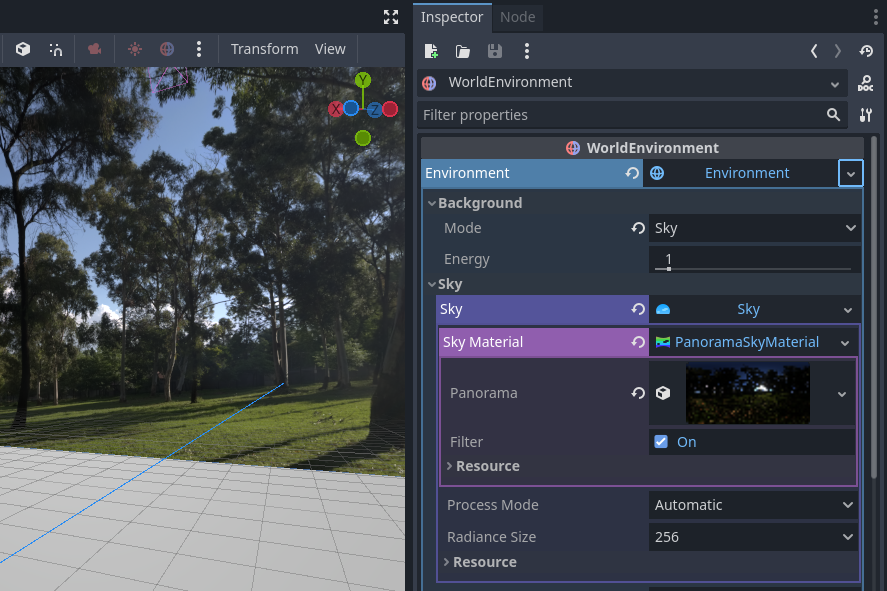The height and width of the screenshot is (591, 887).
Task: Load an existing resource from disk
Action: pyautogui.click(x=463, y=51)
